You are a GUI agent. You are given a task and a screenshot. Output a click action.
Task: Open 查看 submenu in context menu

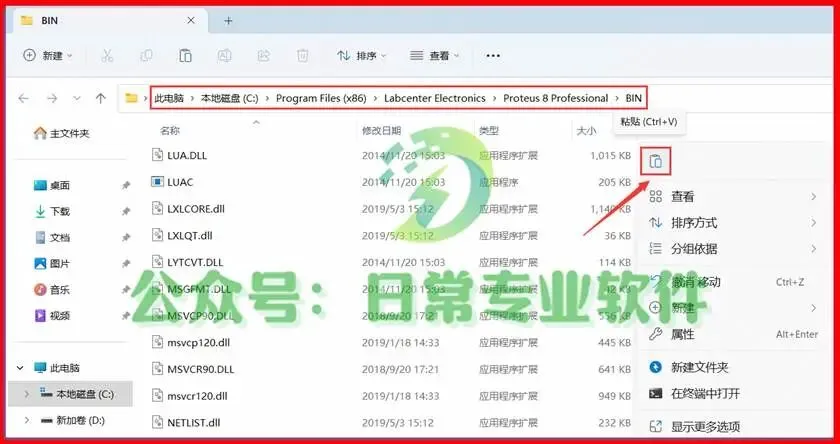coord(733,197)
